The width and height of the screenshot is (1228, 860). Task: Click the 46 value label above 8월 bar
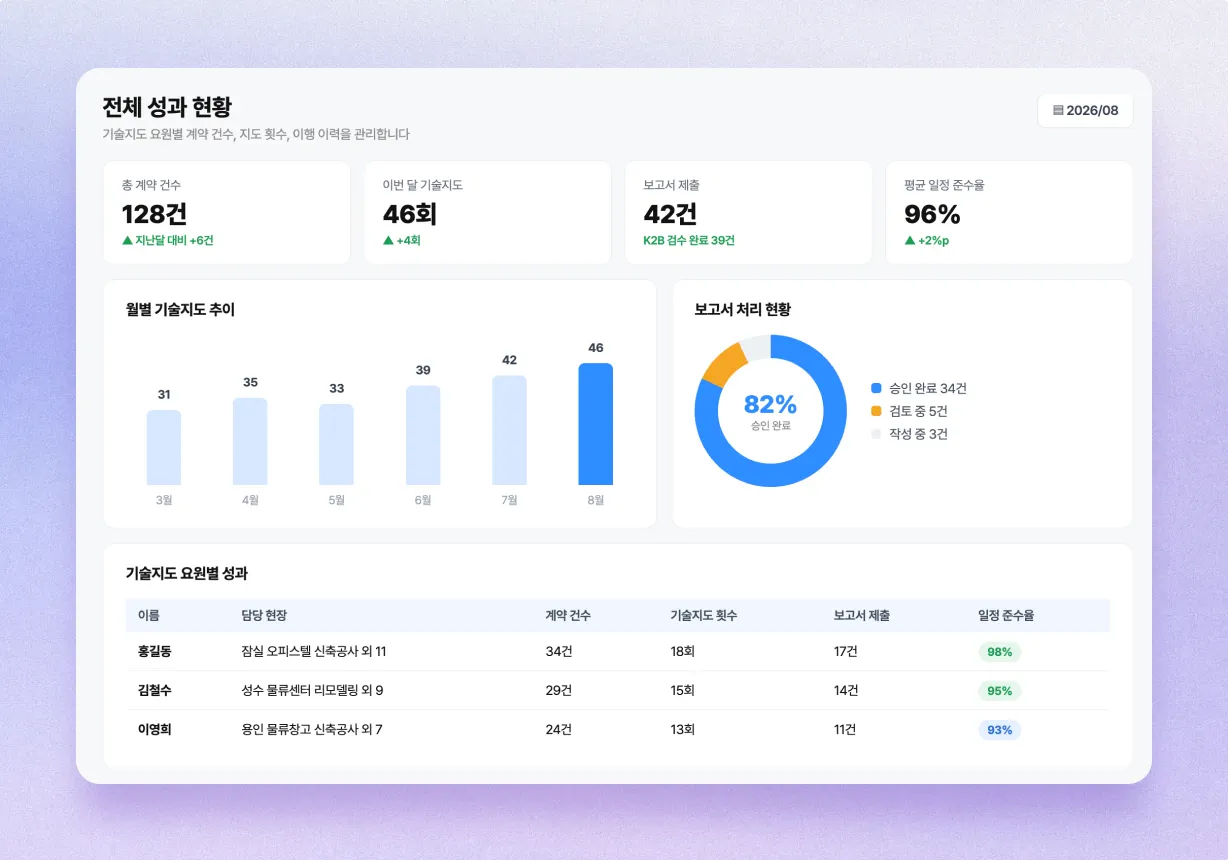point(596,348)
